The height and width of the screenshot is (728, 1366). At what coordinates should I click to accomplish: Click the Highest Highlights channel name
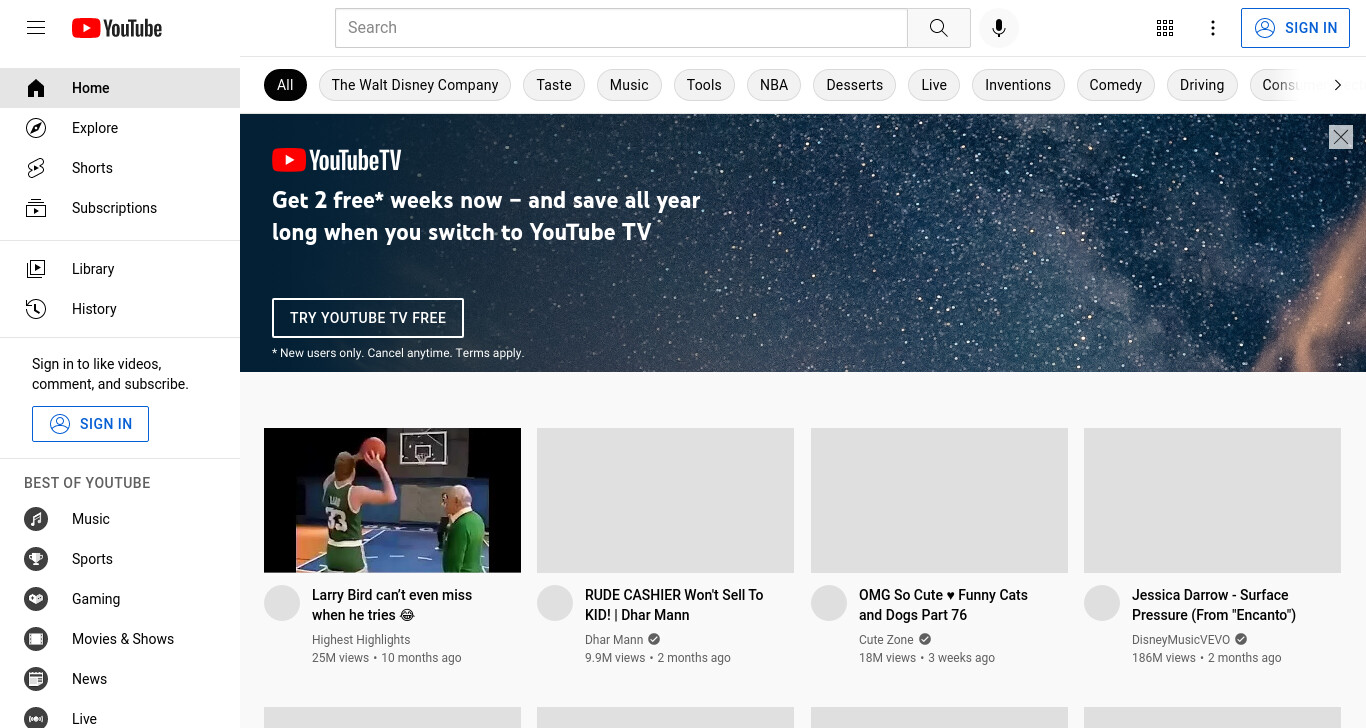(361, 640)
